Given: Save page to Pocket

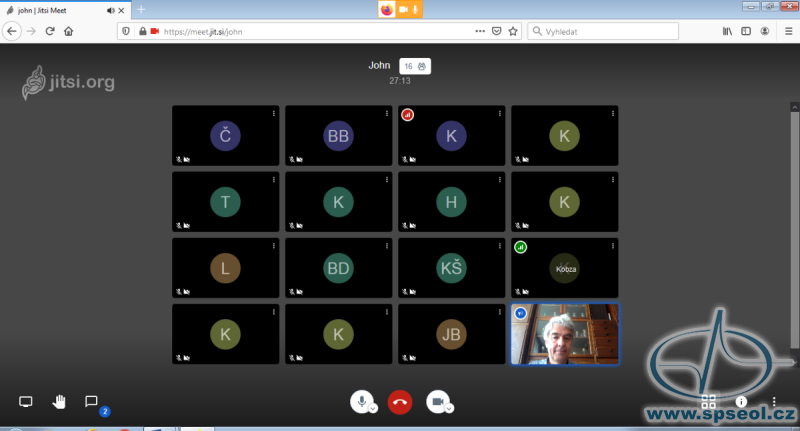Looking at the screenshot, I should [x=496, y=31].
